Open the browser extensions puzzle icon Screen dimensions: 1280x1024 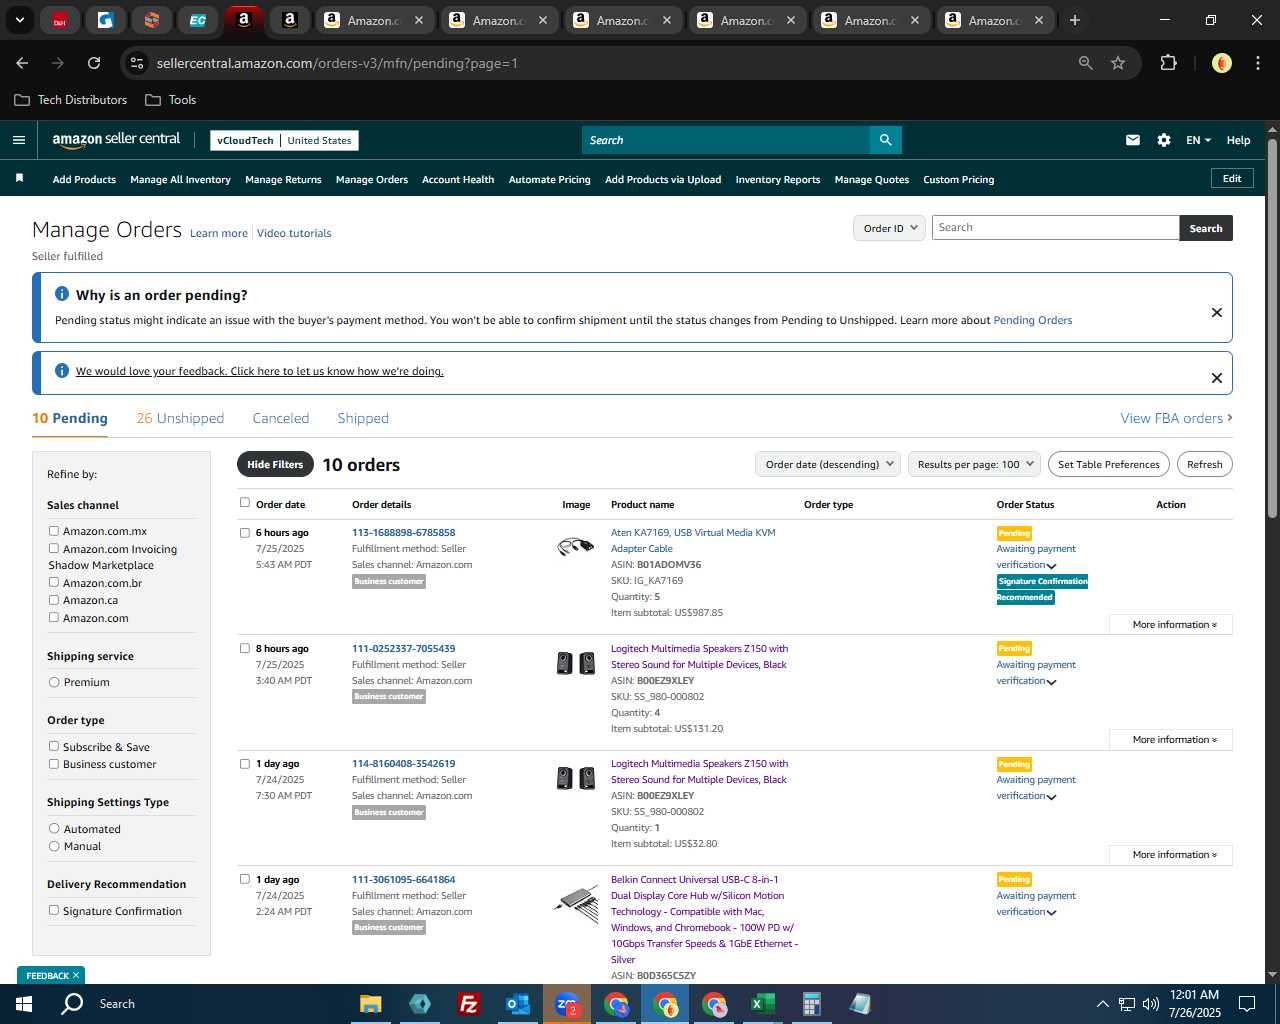(x=1168, y=63)
